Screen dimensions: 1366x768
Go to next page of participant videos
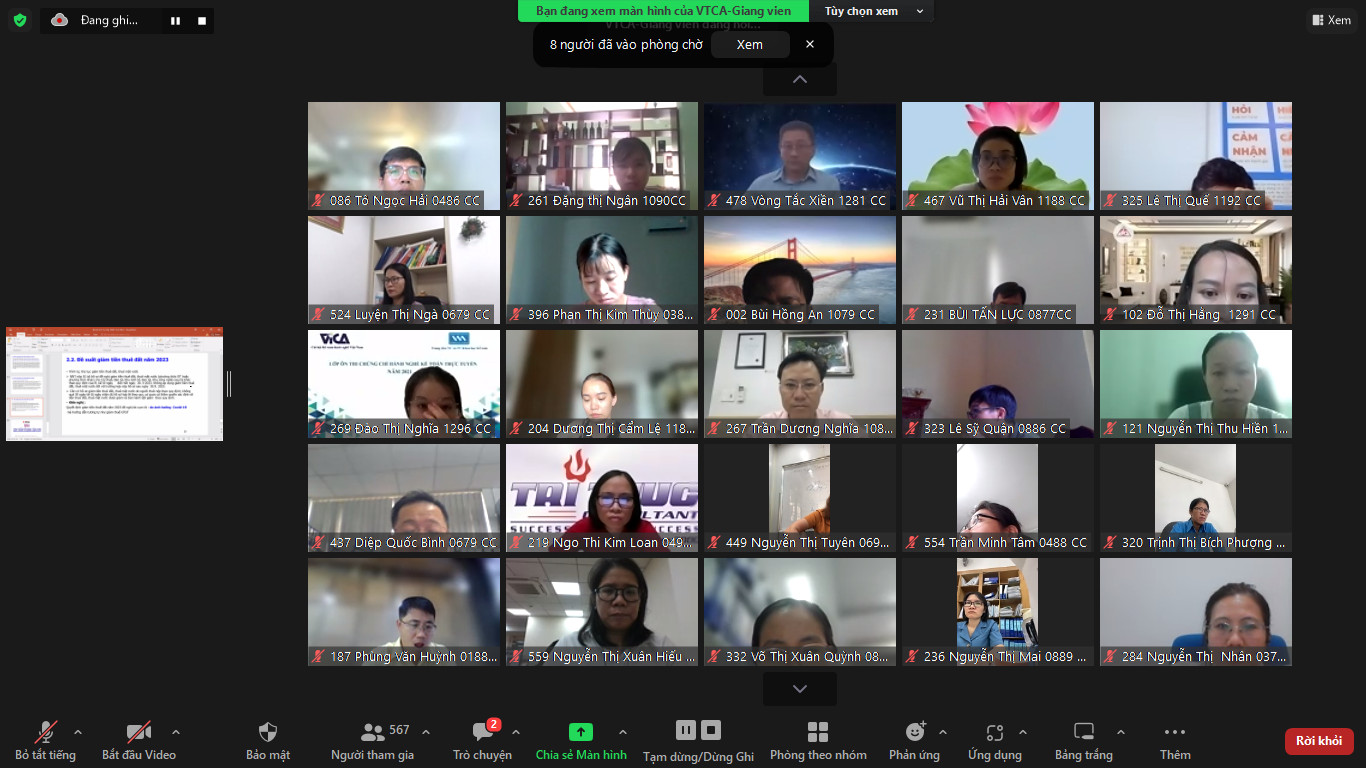pyautogui.click(x=800, y=689)
